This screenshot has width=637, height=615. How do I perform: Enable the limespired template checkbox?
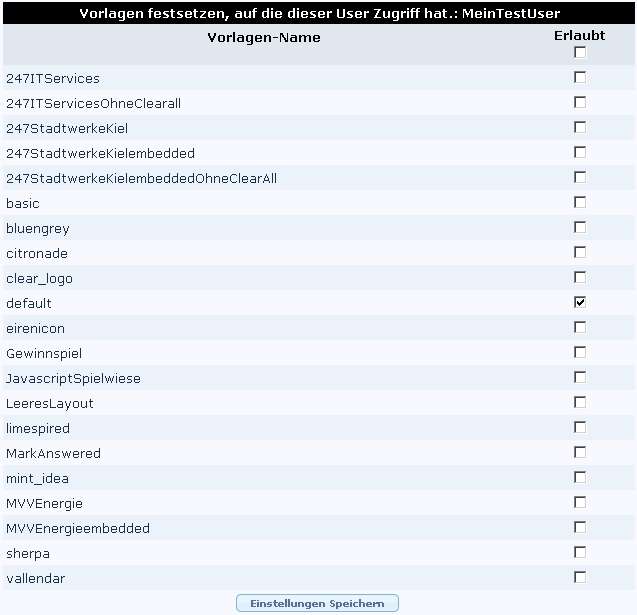[x=580, y=427]
